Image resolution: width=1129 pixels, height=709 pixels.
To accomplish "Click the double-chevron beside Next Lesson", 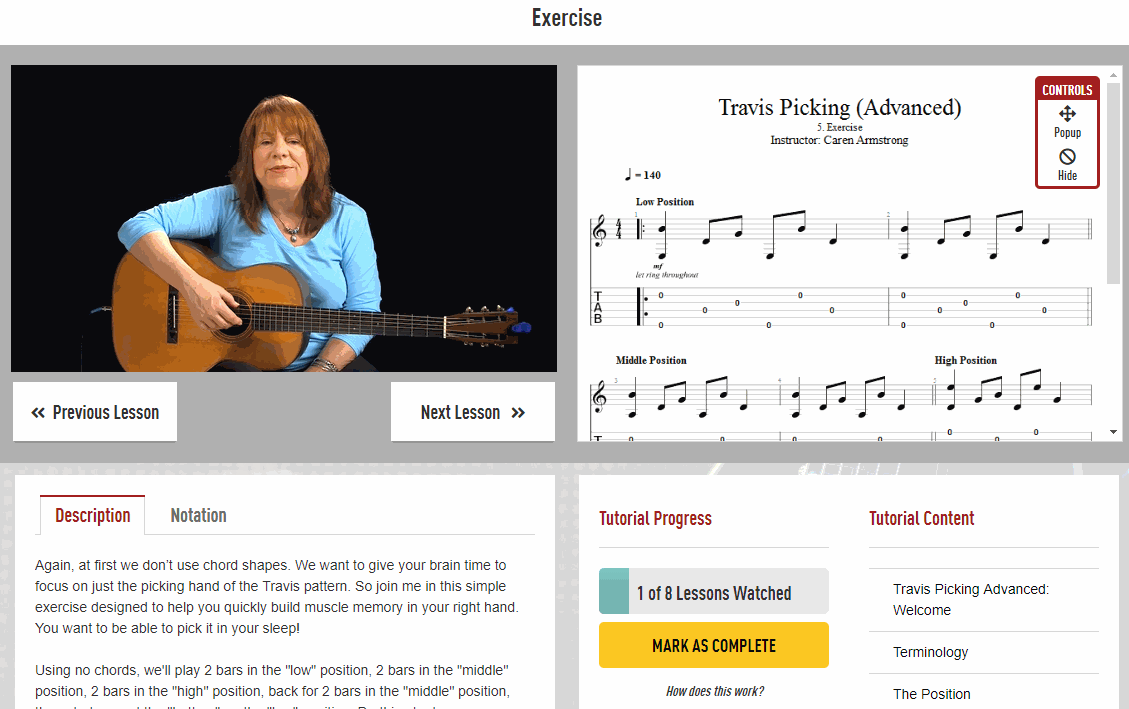I will pos(518,412).
